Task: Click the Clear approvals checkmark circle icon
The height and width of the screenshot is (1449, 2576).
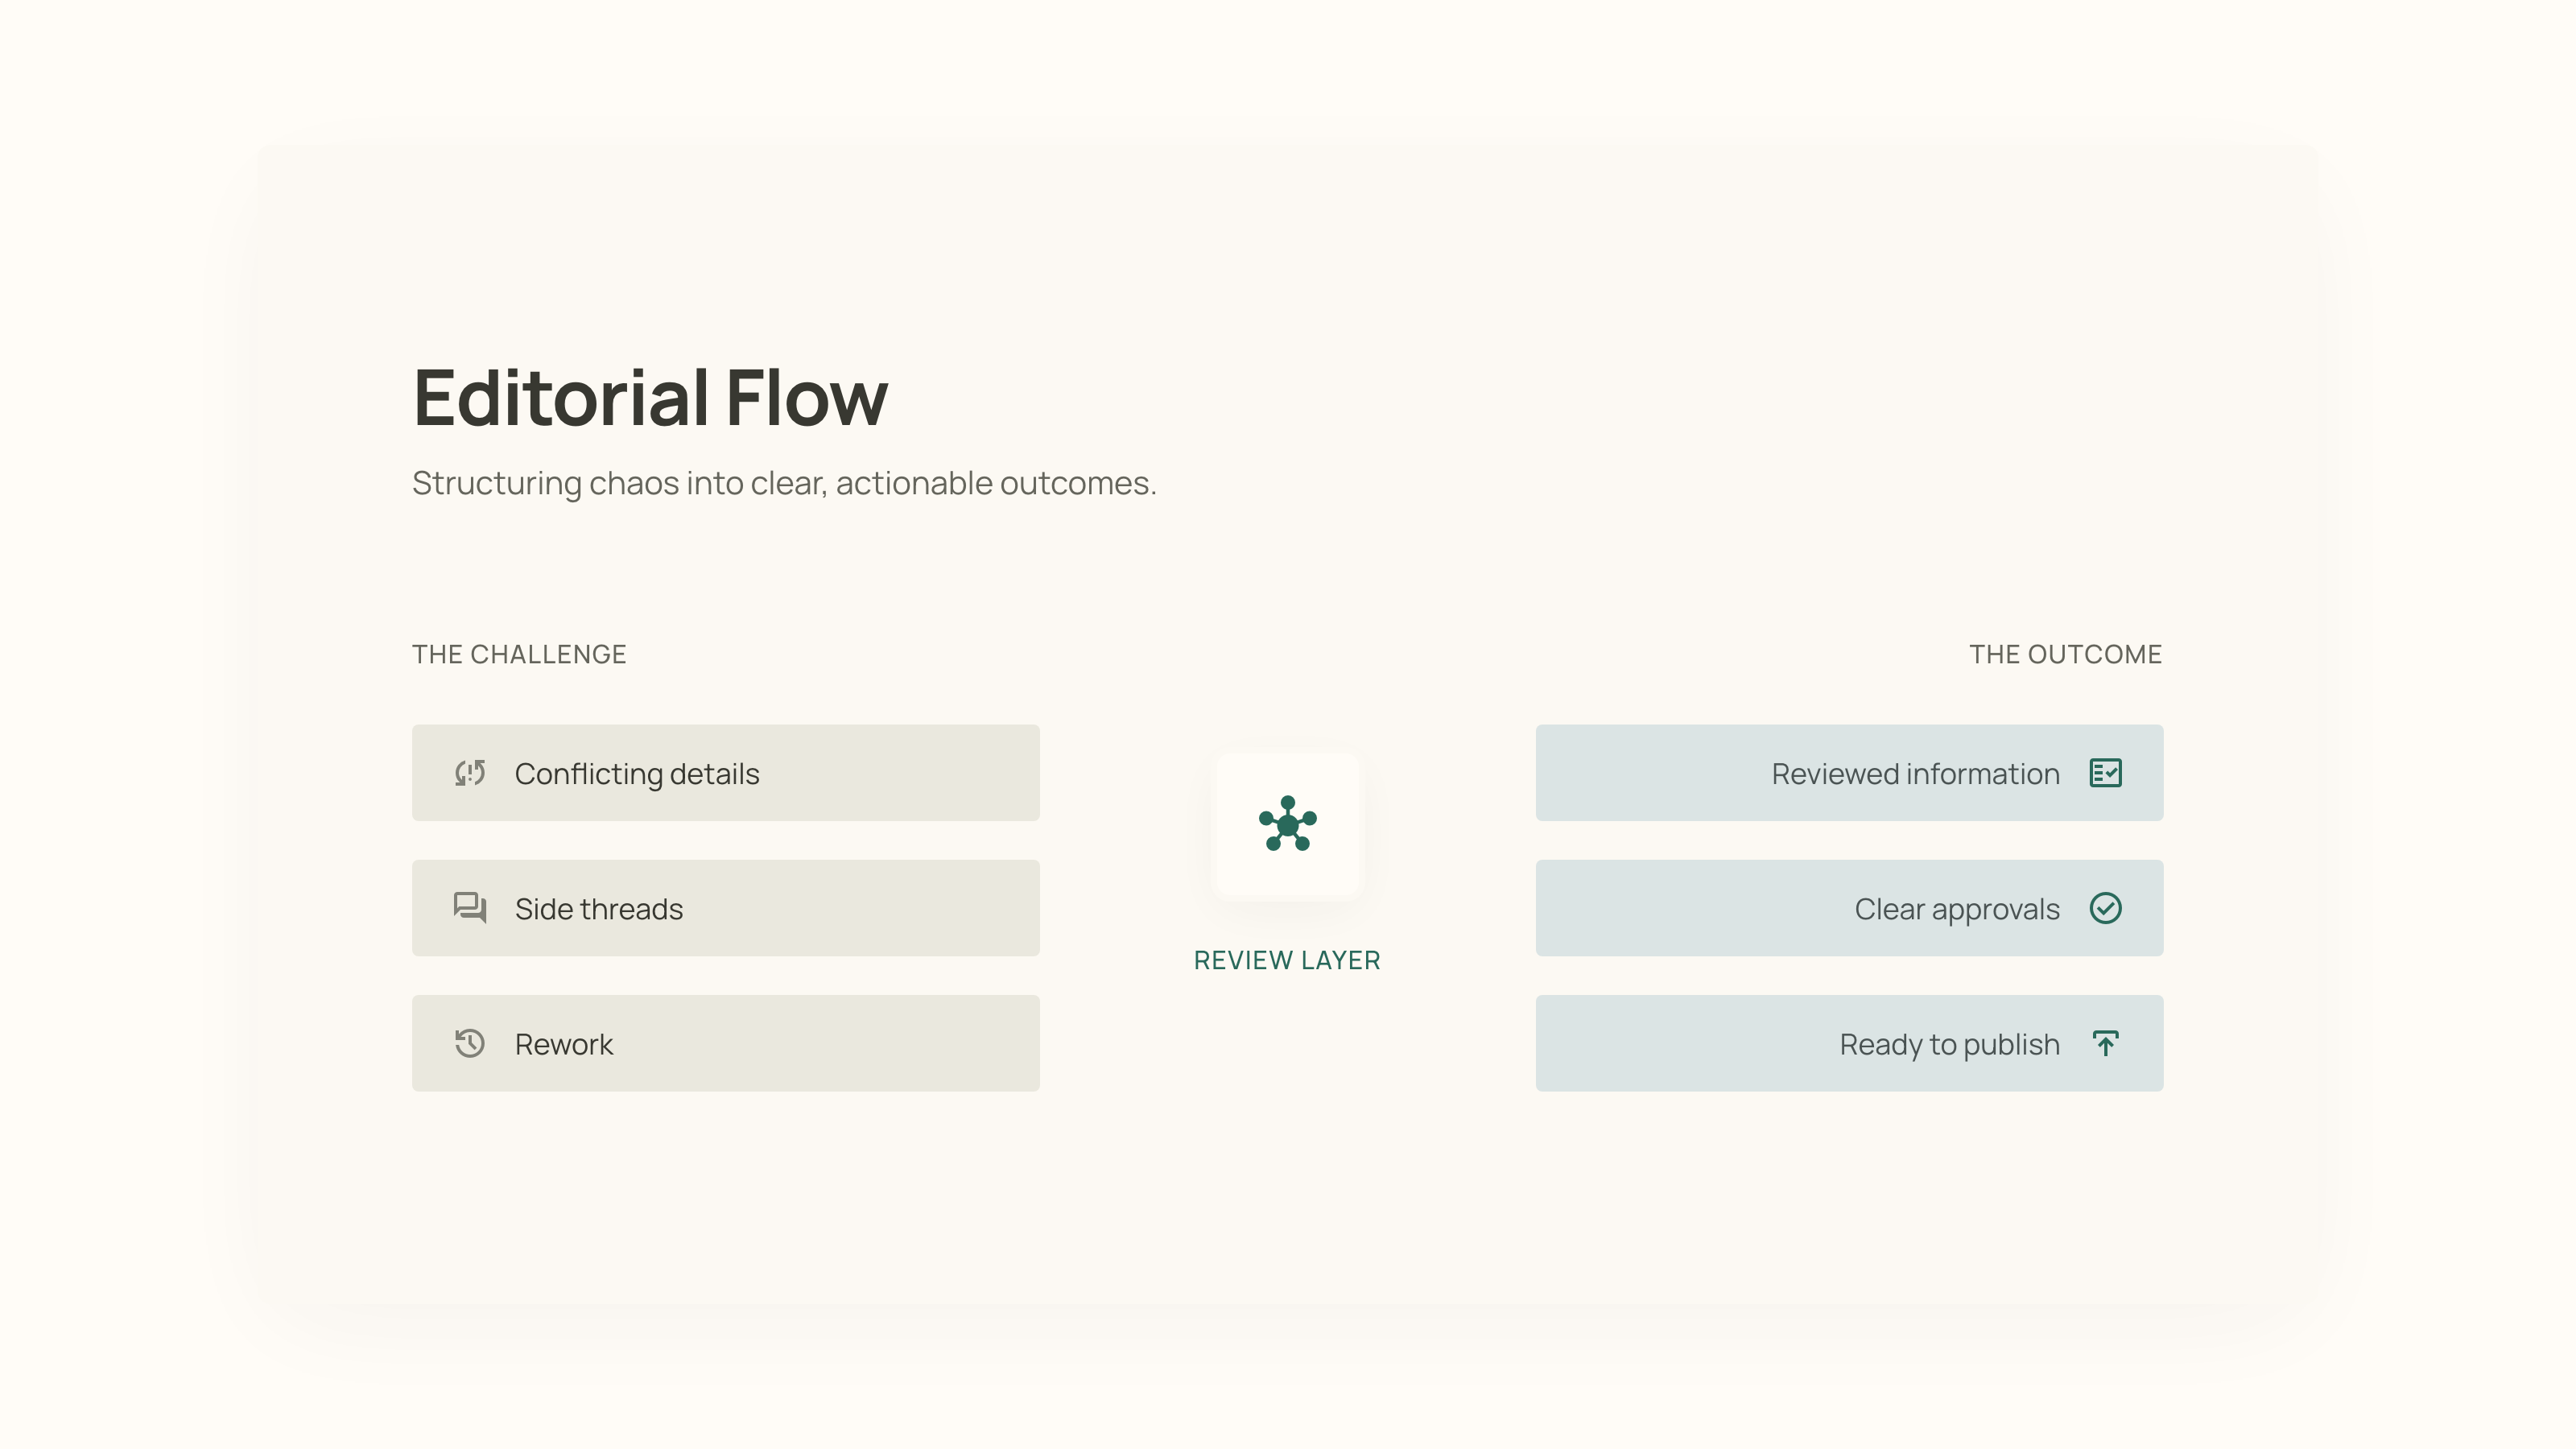Action: point(2106,908)
